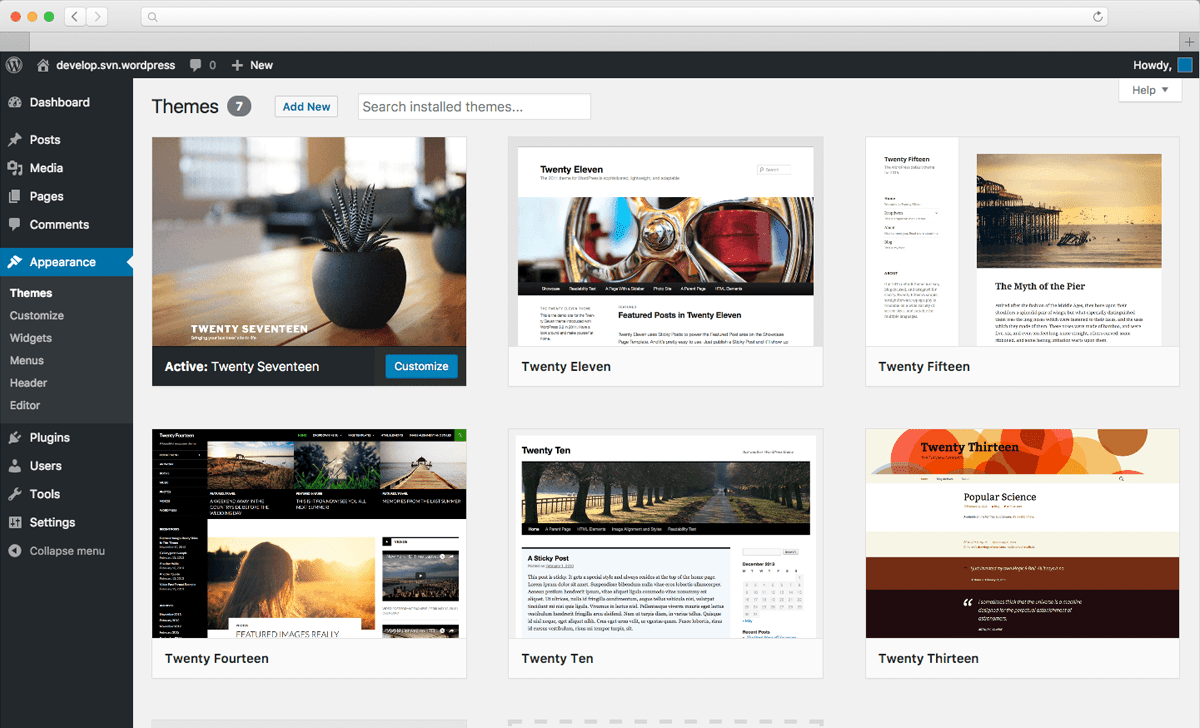Click the Add New button
Image resolution: width=1200 pixels, height=728 pixels.
306,107
